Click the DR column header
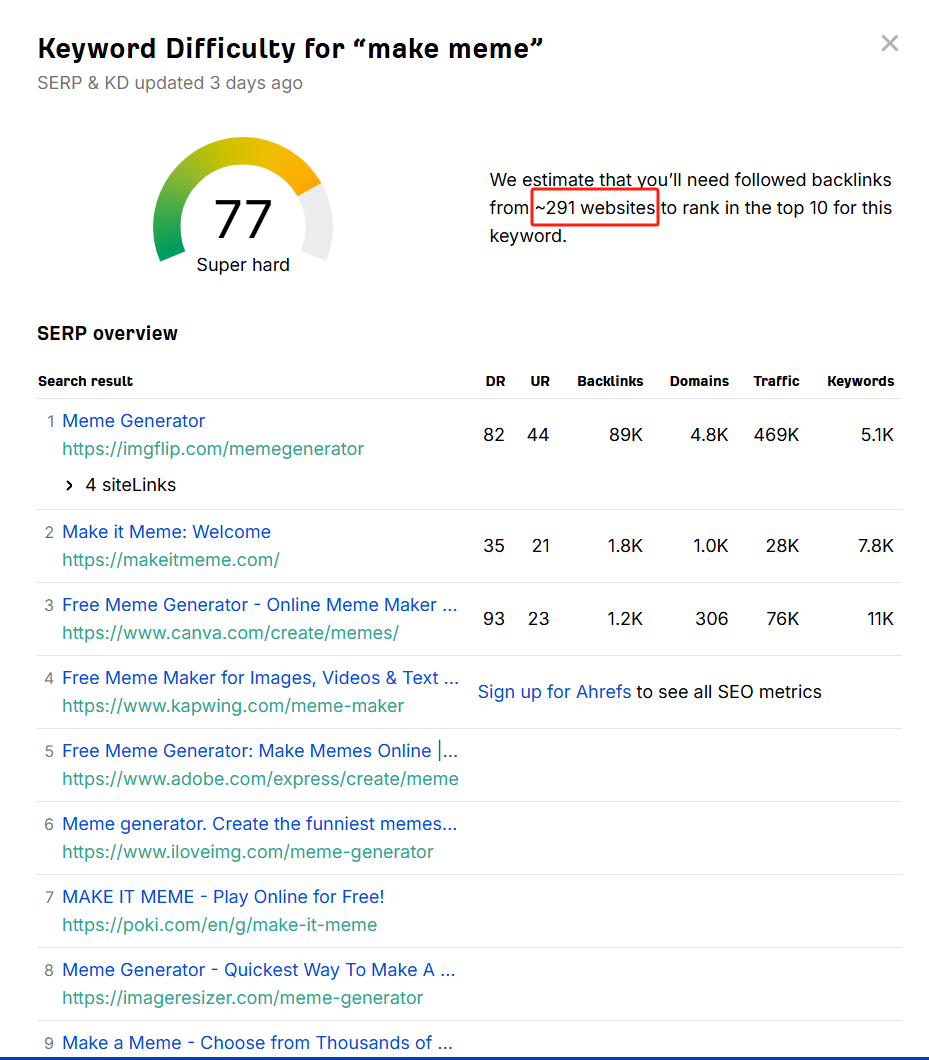 click(x=495, y=381)
